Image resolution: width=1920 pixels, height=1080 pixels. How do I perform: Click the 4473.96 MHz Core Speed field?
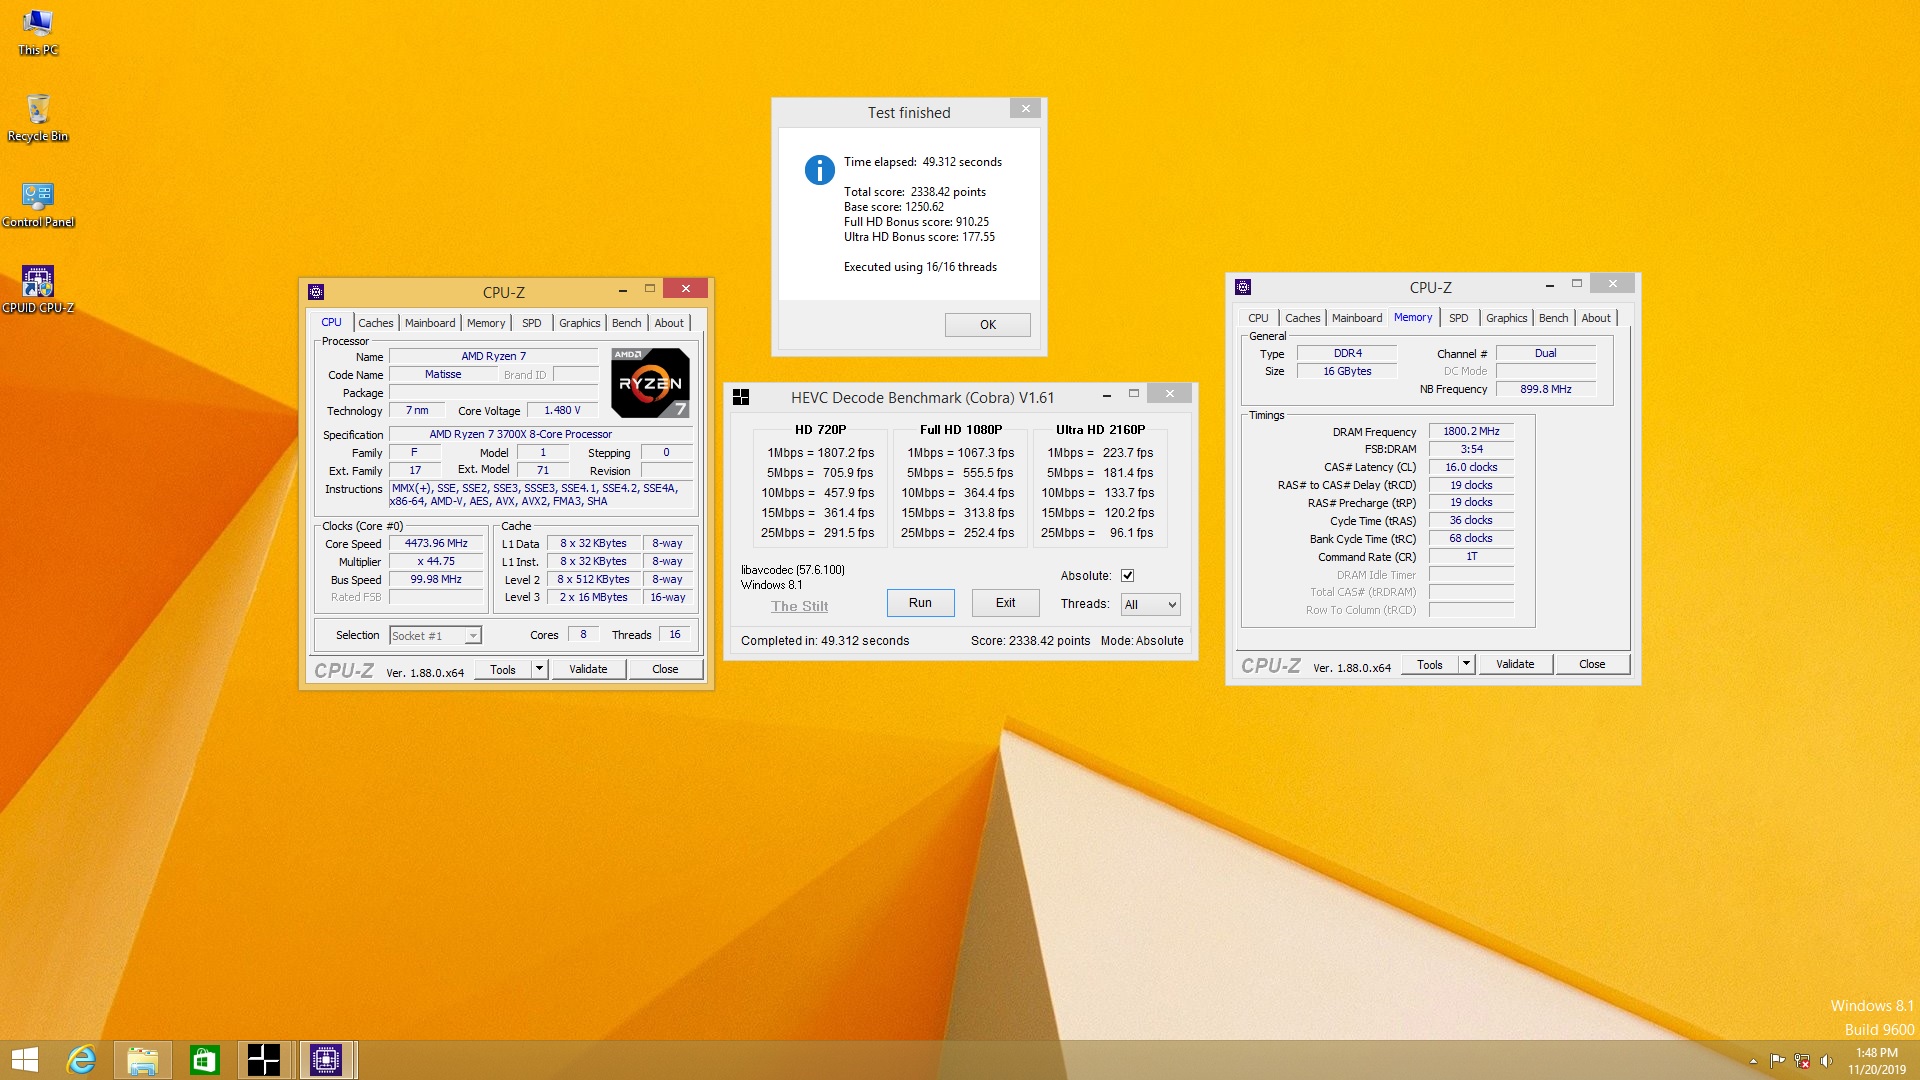pyautogui.click(x=436, y=544)
